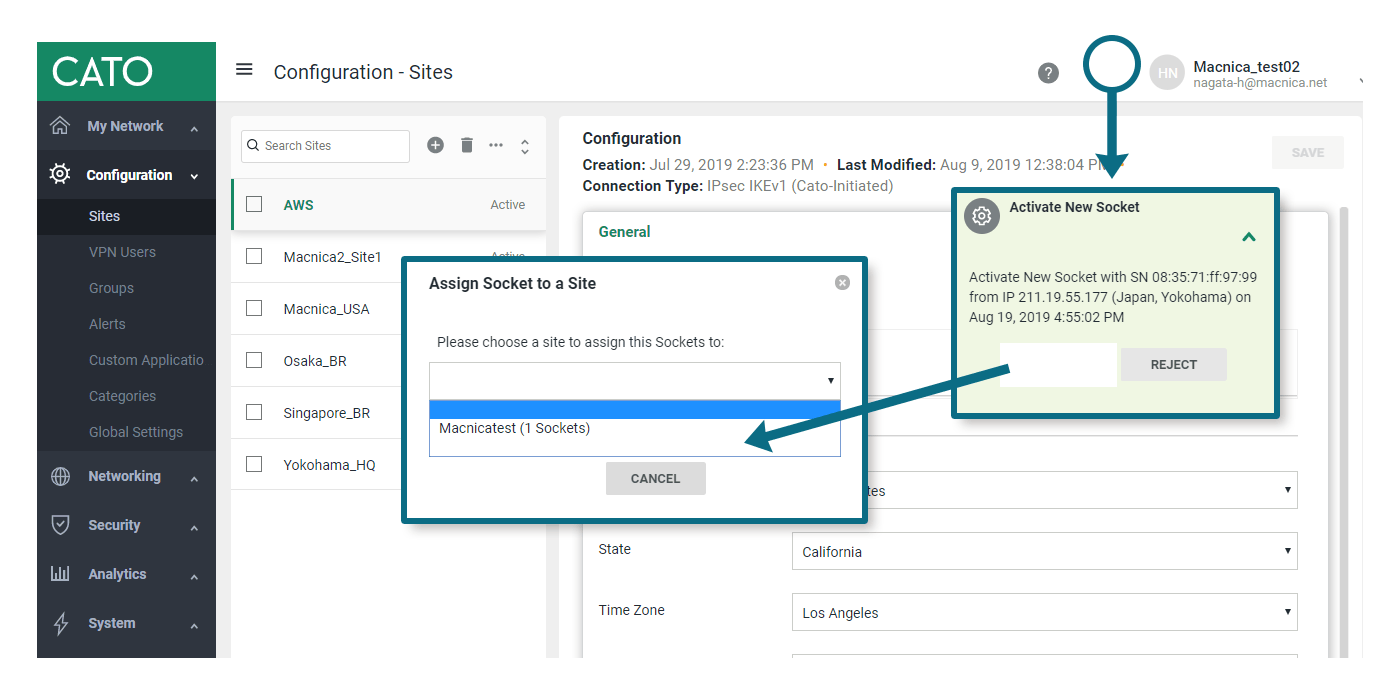
Task: Open the State dropdown showing California
Action: [1045, 551]
